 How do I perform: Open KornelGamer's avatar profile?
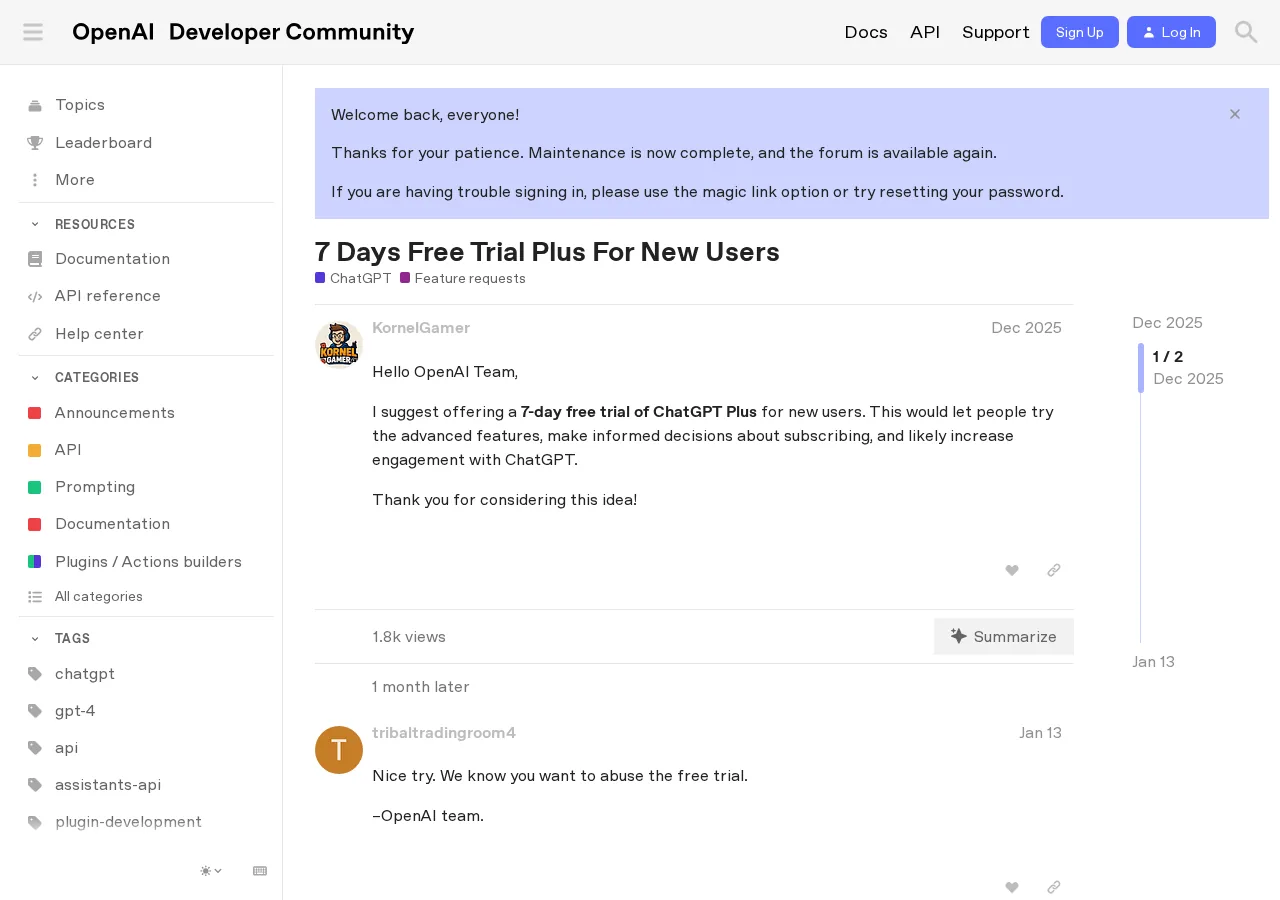pyautogui.click(x=339, y=346)
